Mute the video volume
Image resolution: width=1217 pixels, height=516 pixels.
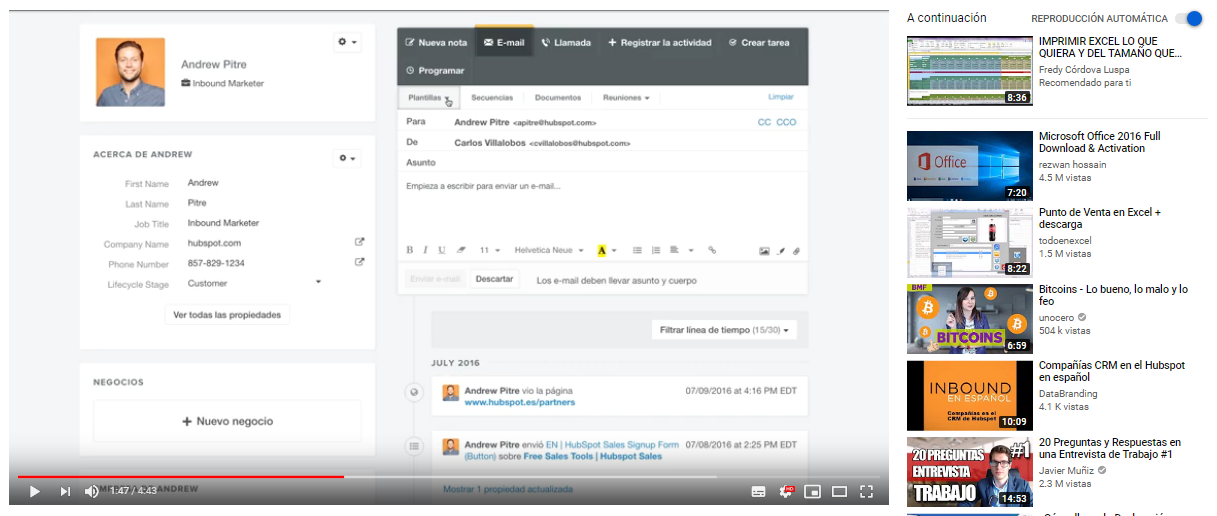(91, 491)
